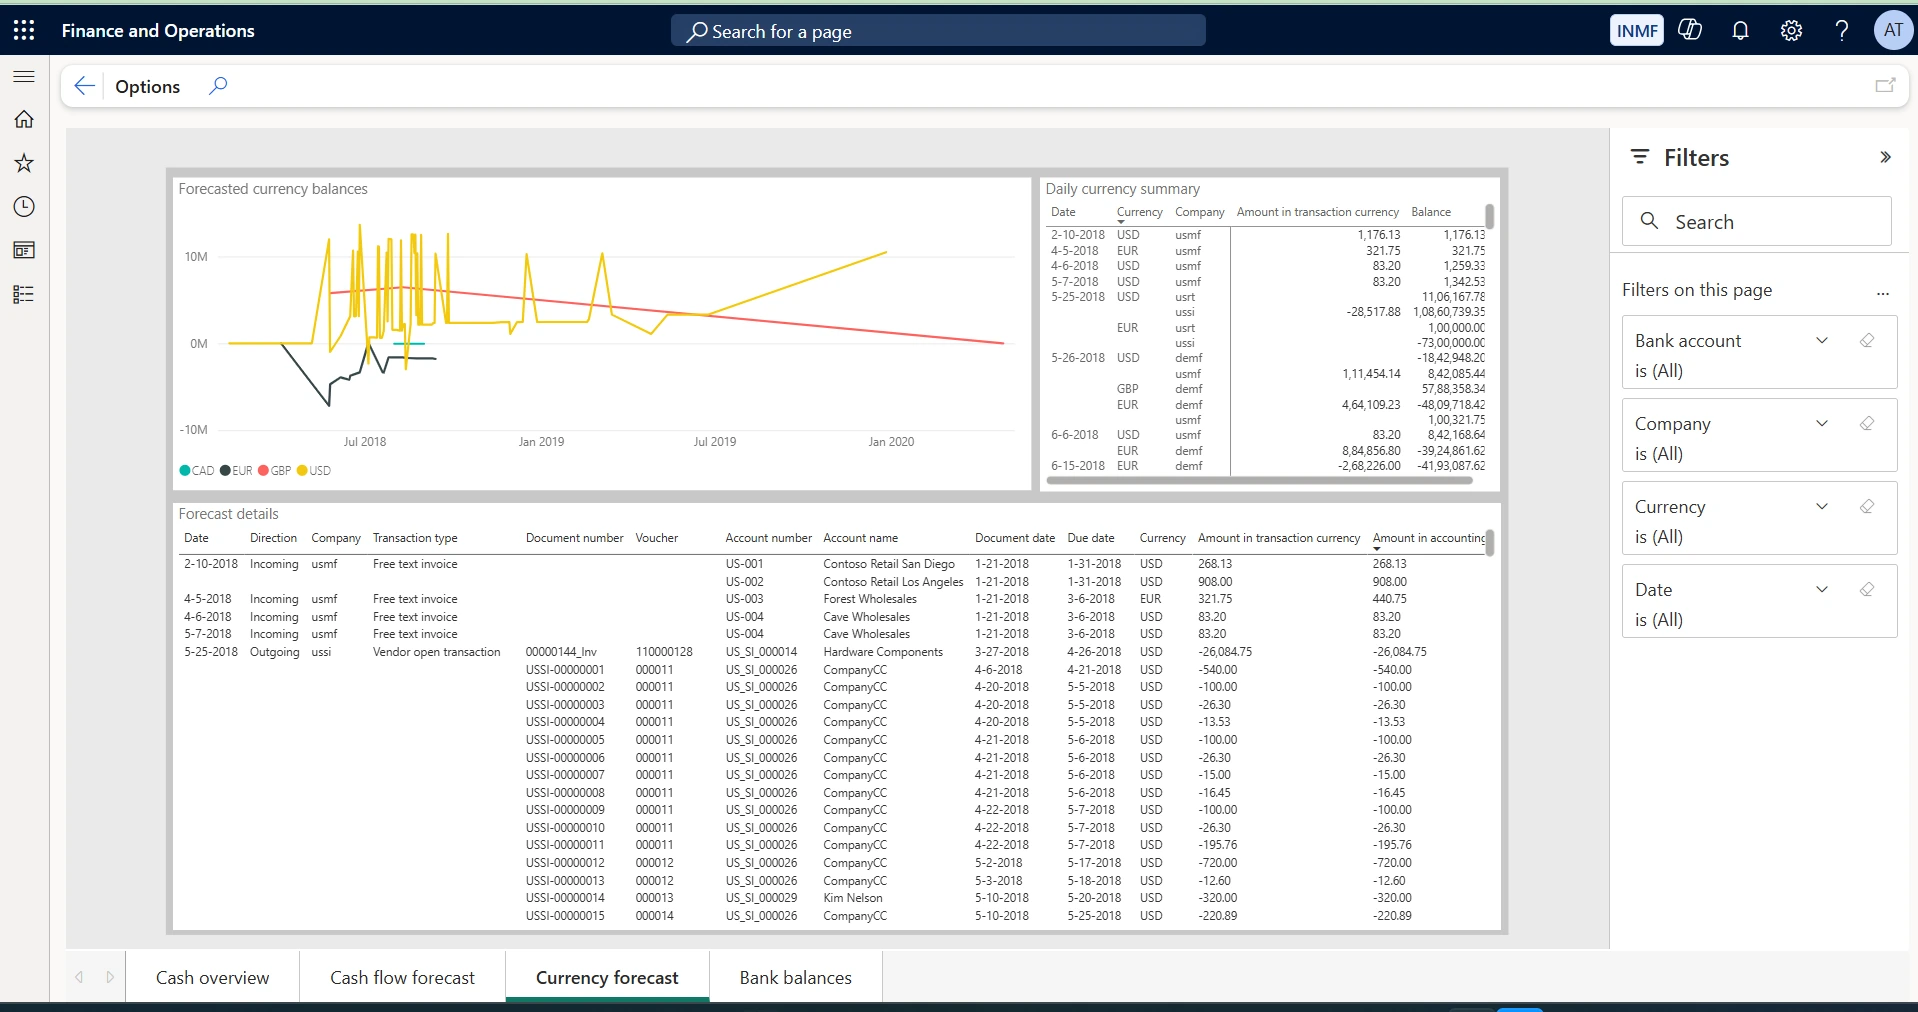This screenshot has height=1012, width=1918.
Task: Show notifications bell
Action: pyautogui.click(x=1740, y=30)
